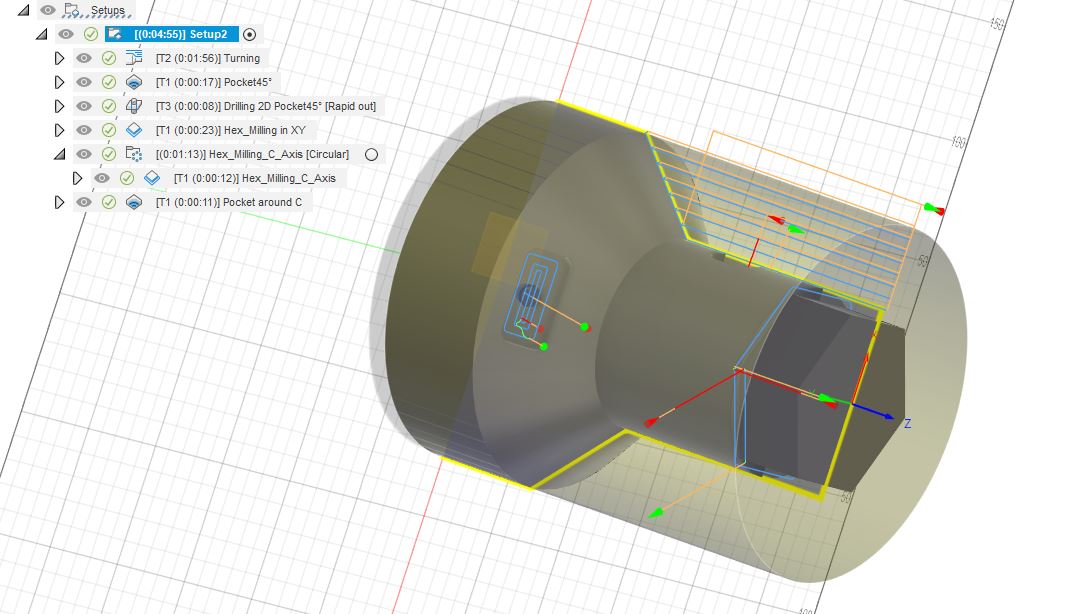Click the blue Z axis label in viewport
1084x614 pixels.
[908, 423]
